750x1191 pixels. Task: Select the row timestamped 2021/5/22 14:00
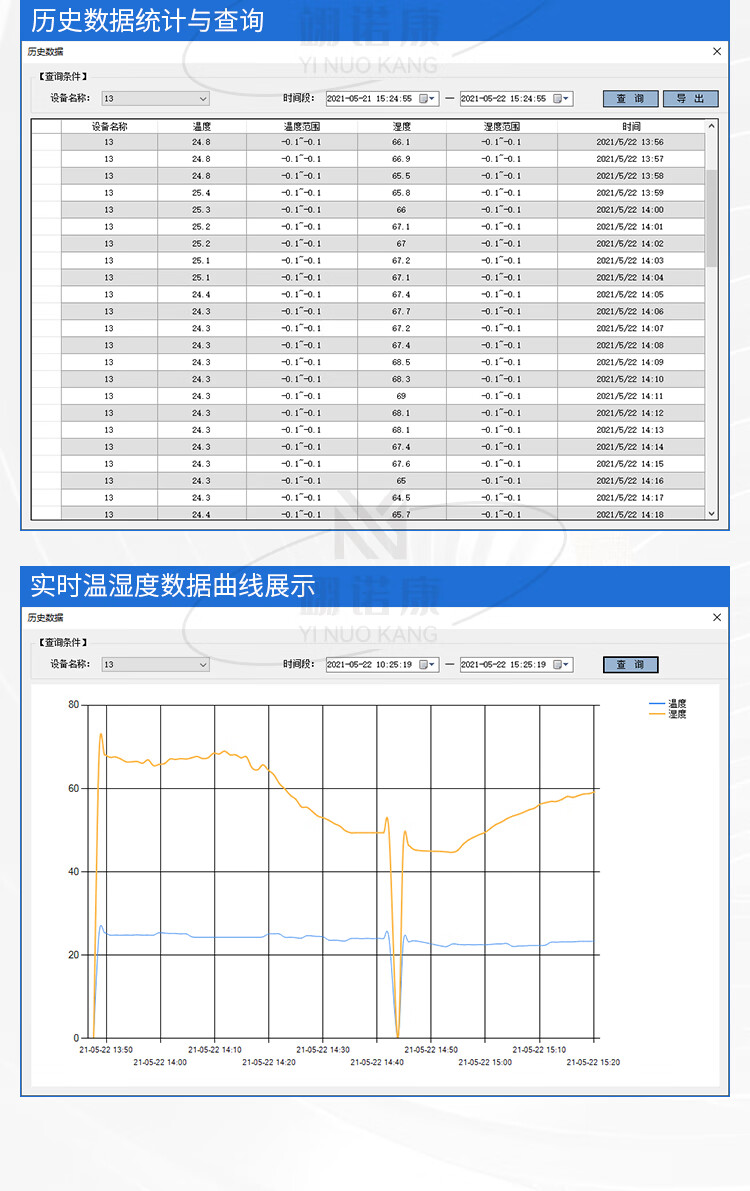(400, 210)
